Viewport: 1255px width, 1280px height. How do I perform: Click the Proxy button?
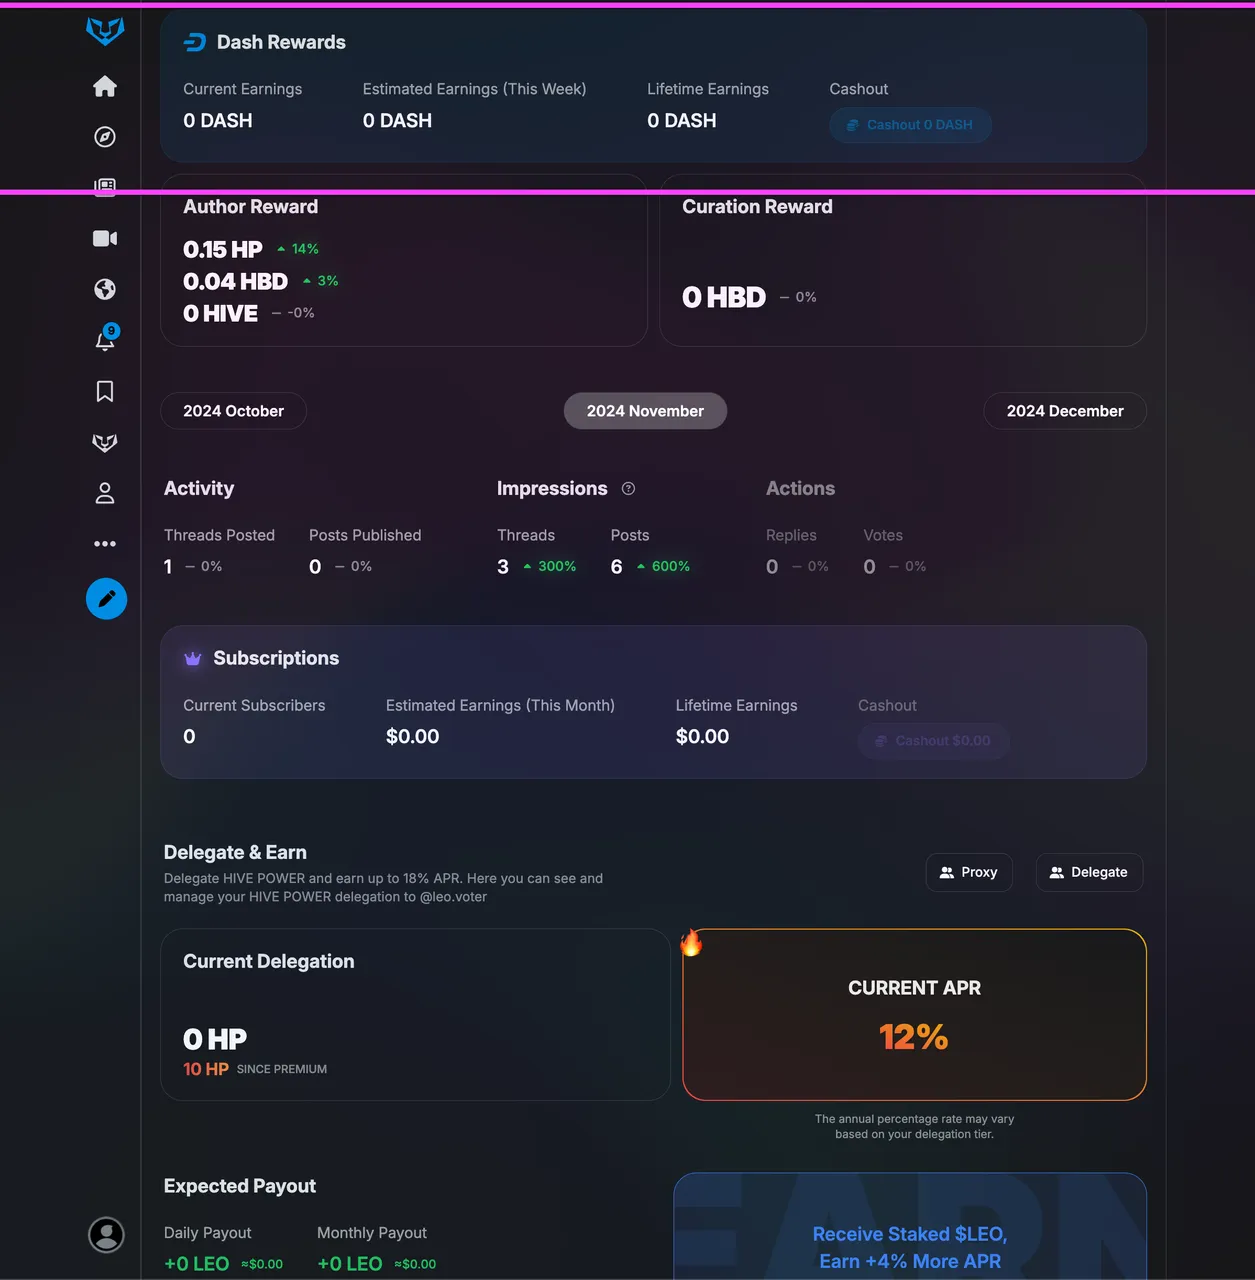(x=969, y=872)
